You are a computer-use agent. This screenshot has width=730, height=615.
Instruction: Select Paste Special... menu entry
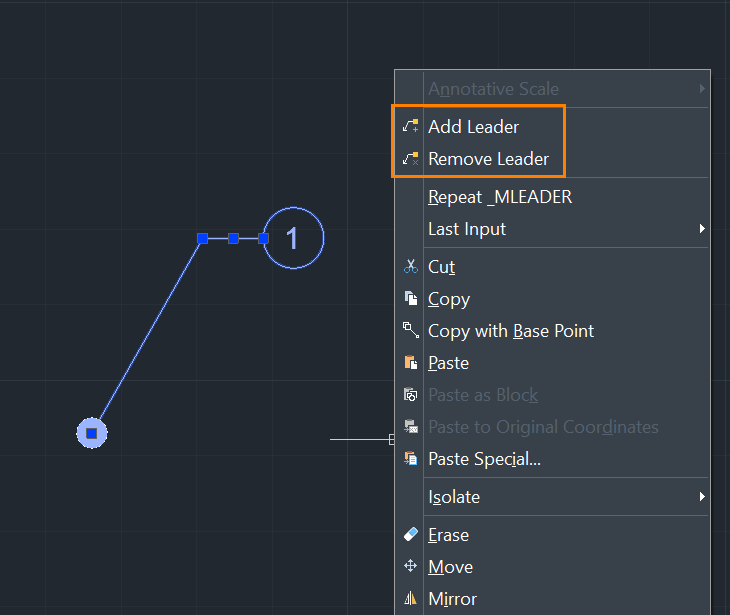pyautogui.click(x=552, y=459)
